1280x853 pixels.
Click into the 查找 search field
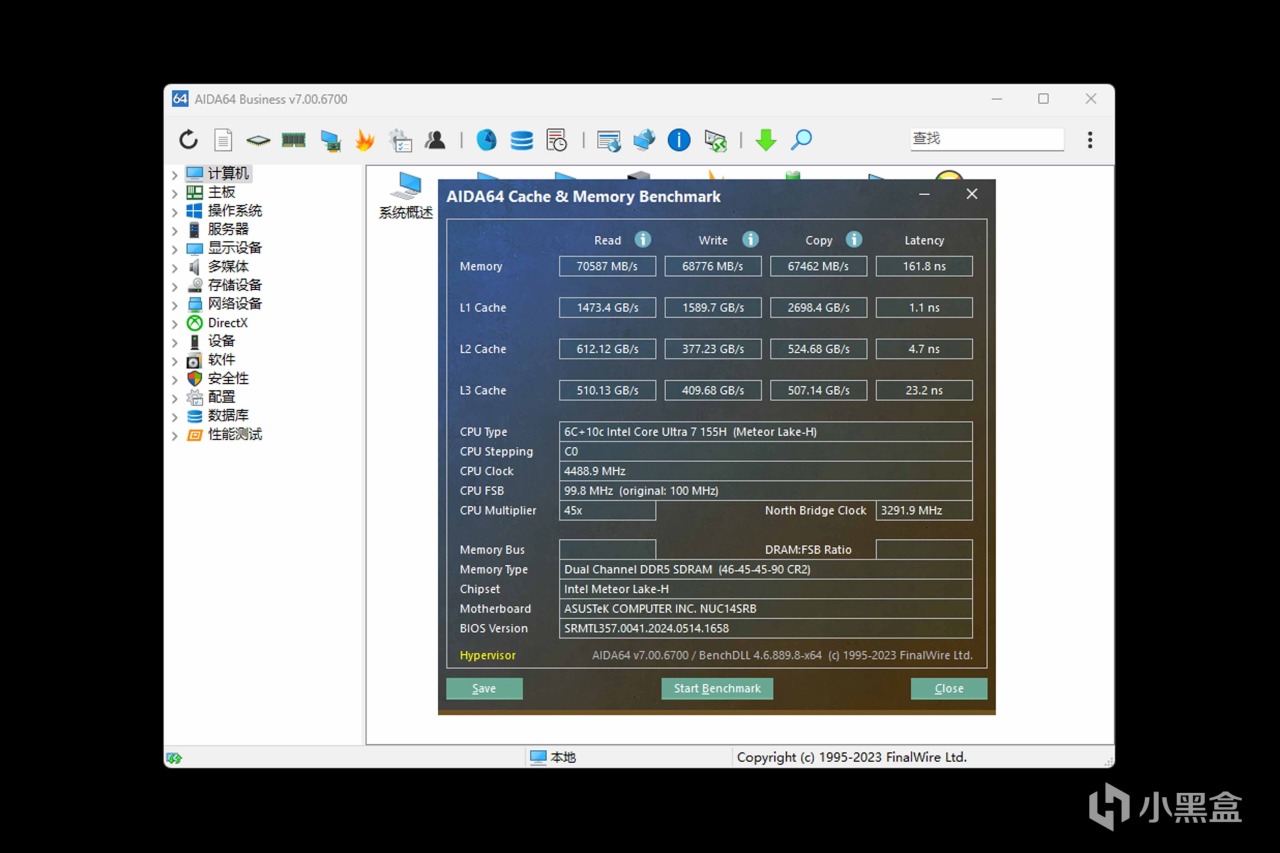(985, 139)
